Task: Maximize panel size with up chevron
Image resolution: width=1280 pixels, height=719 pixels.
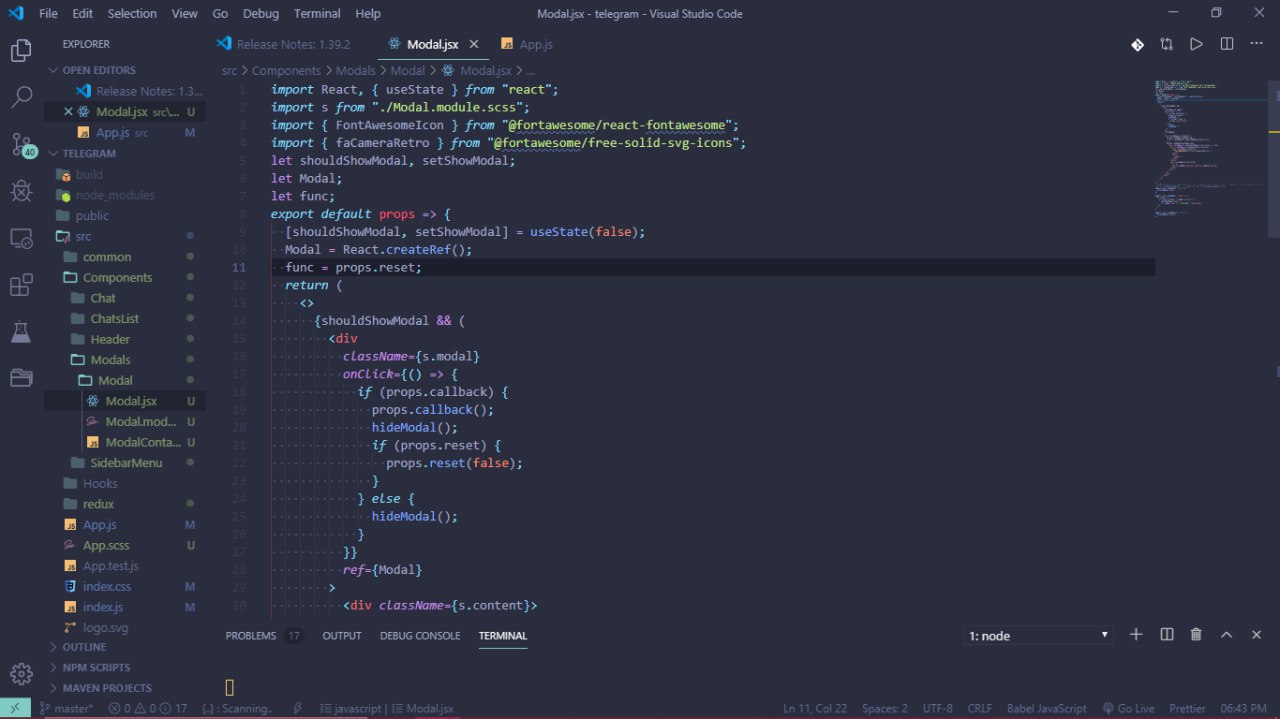Action: (x=1226, y=635)
